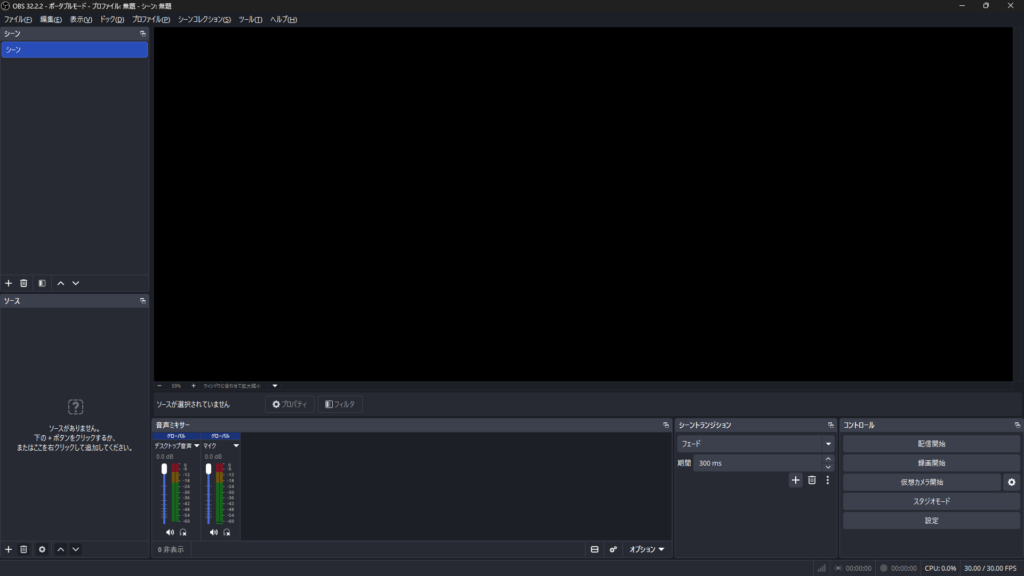This screenshot has width=1024, height=576.
Task: Float the シーントランジション dock using its corner icon
Action: (830, 425)
